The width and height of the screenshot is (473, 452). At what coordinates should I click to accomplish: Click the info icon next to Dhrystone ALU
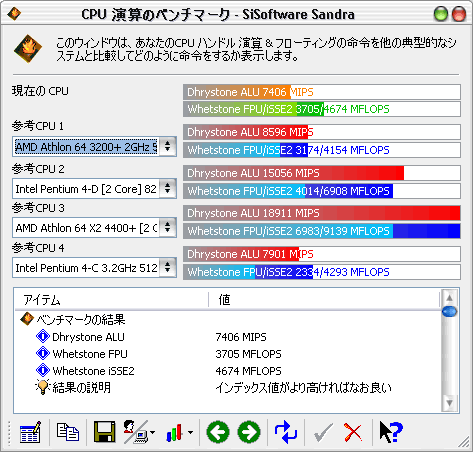point(43,336)
